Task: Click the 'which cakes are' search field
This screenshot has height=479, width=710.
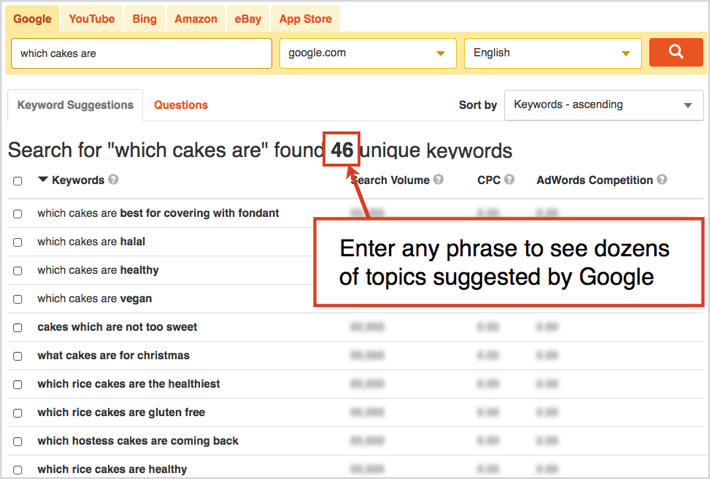Action: coord(141,53)
